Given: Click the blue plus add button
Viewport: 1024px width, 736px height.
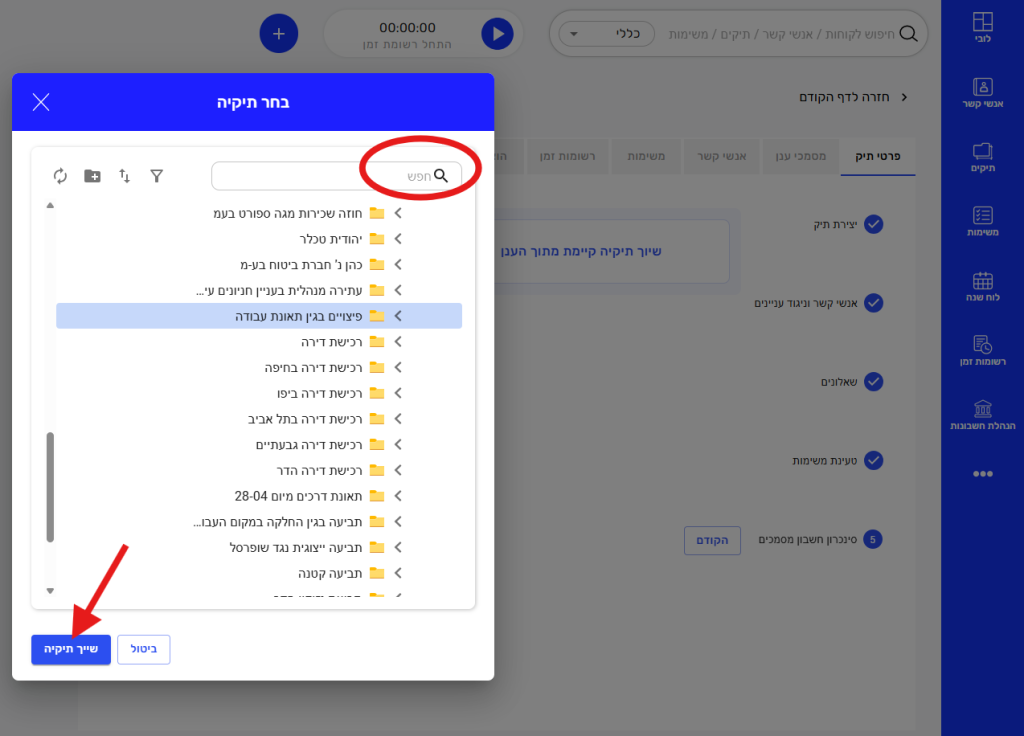Looking at the screenshot, I should pyautogui.click(x=279, y=34).
